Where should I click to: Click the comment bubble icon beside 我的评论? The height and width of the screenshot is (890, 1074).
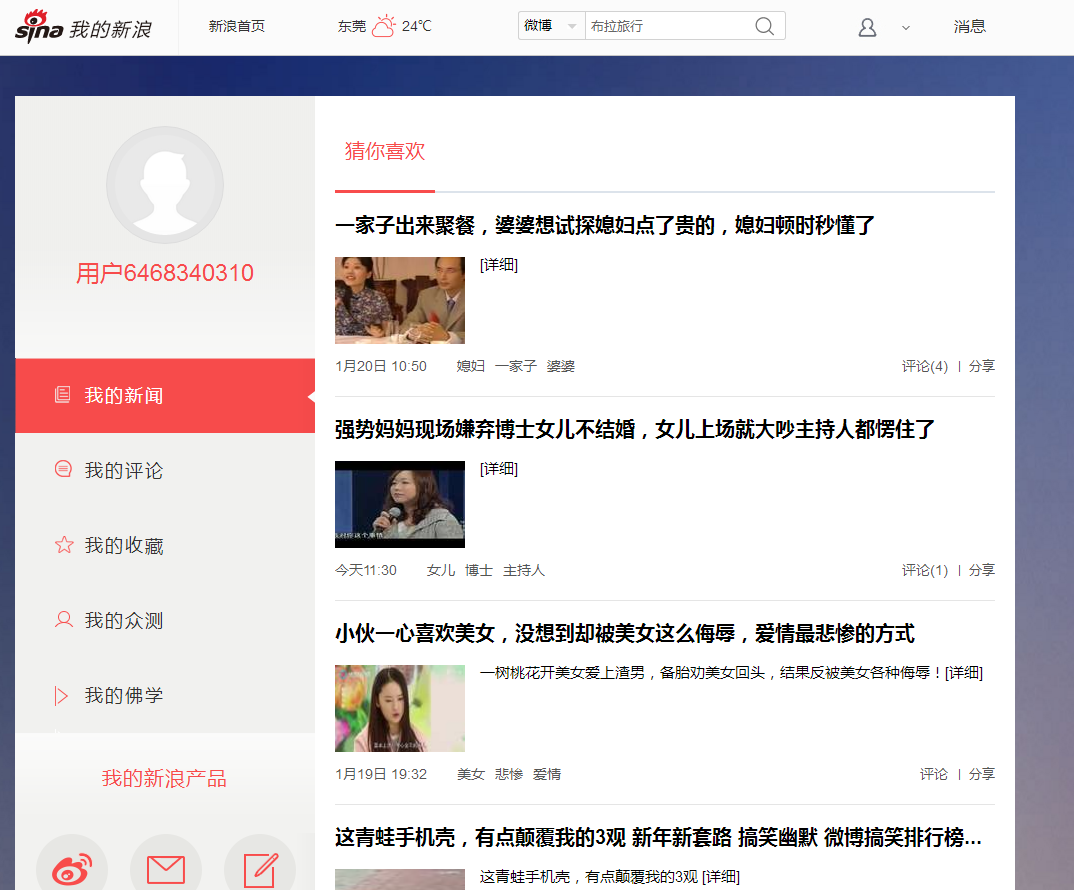click(x=63, y=469)
